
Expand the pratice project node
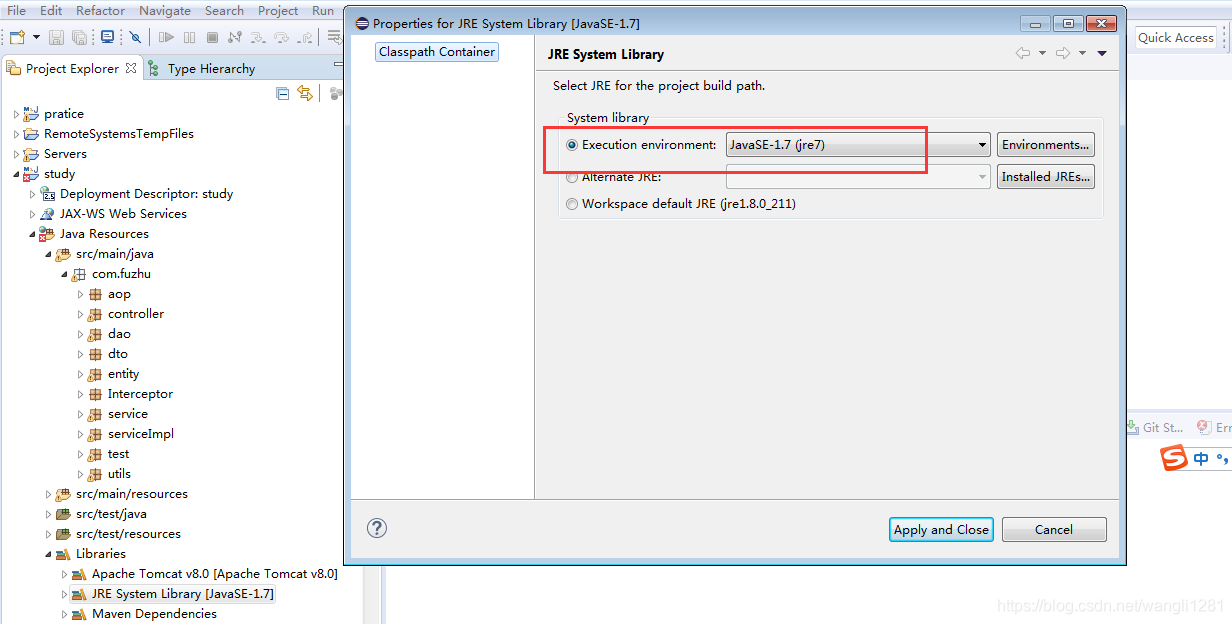[16, 114]
